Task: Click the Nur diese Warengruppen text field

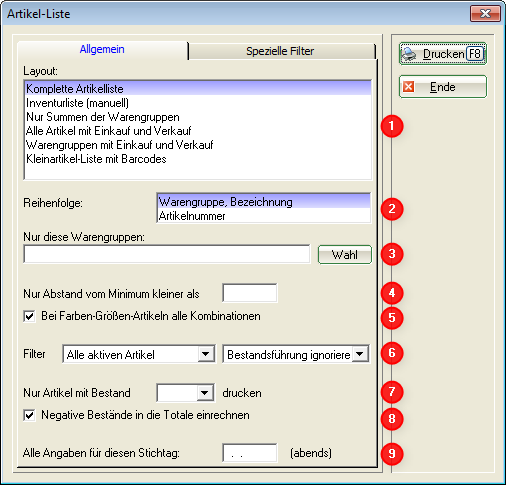Action: tap(167, 254)
